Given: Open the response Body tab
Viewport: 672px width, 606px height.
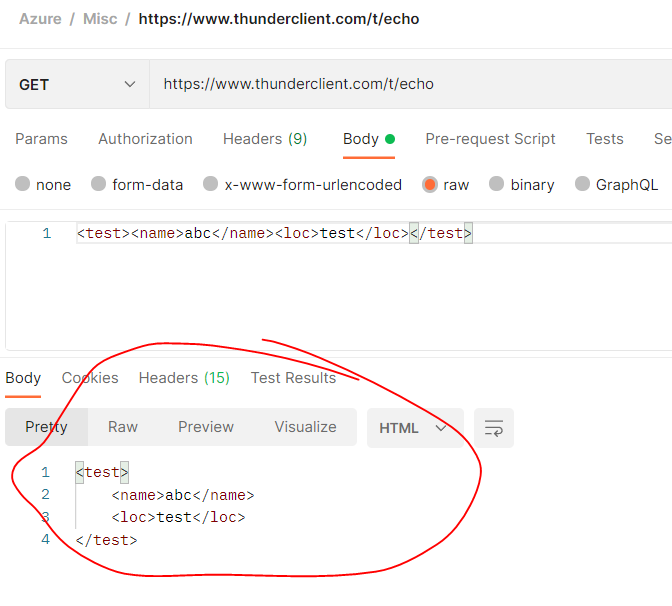Looking at the screenshot, I should [x=23, y=378].
